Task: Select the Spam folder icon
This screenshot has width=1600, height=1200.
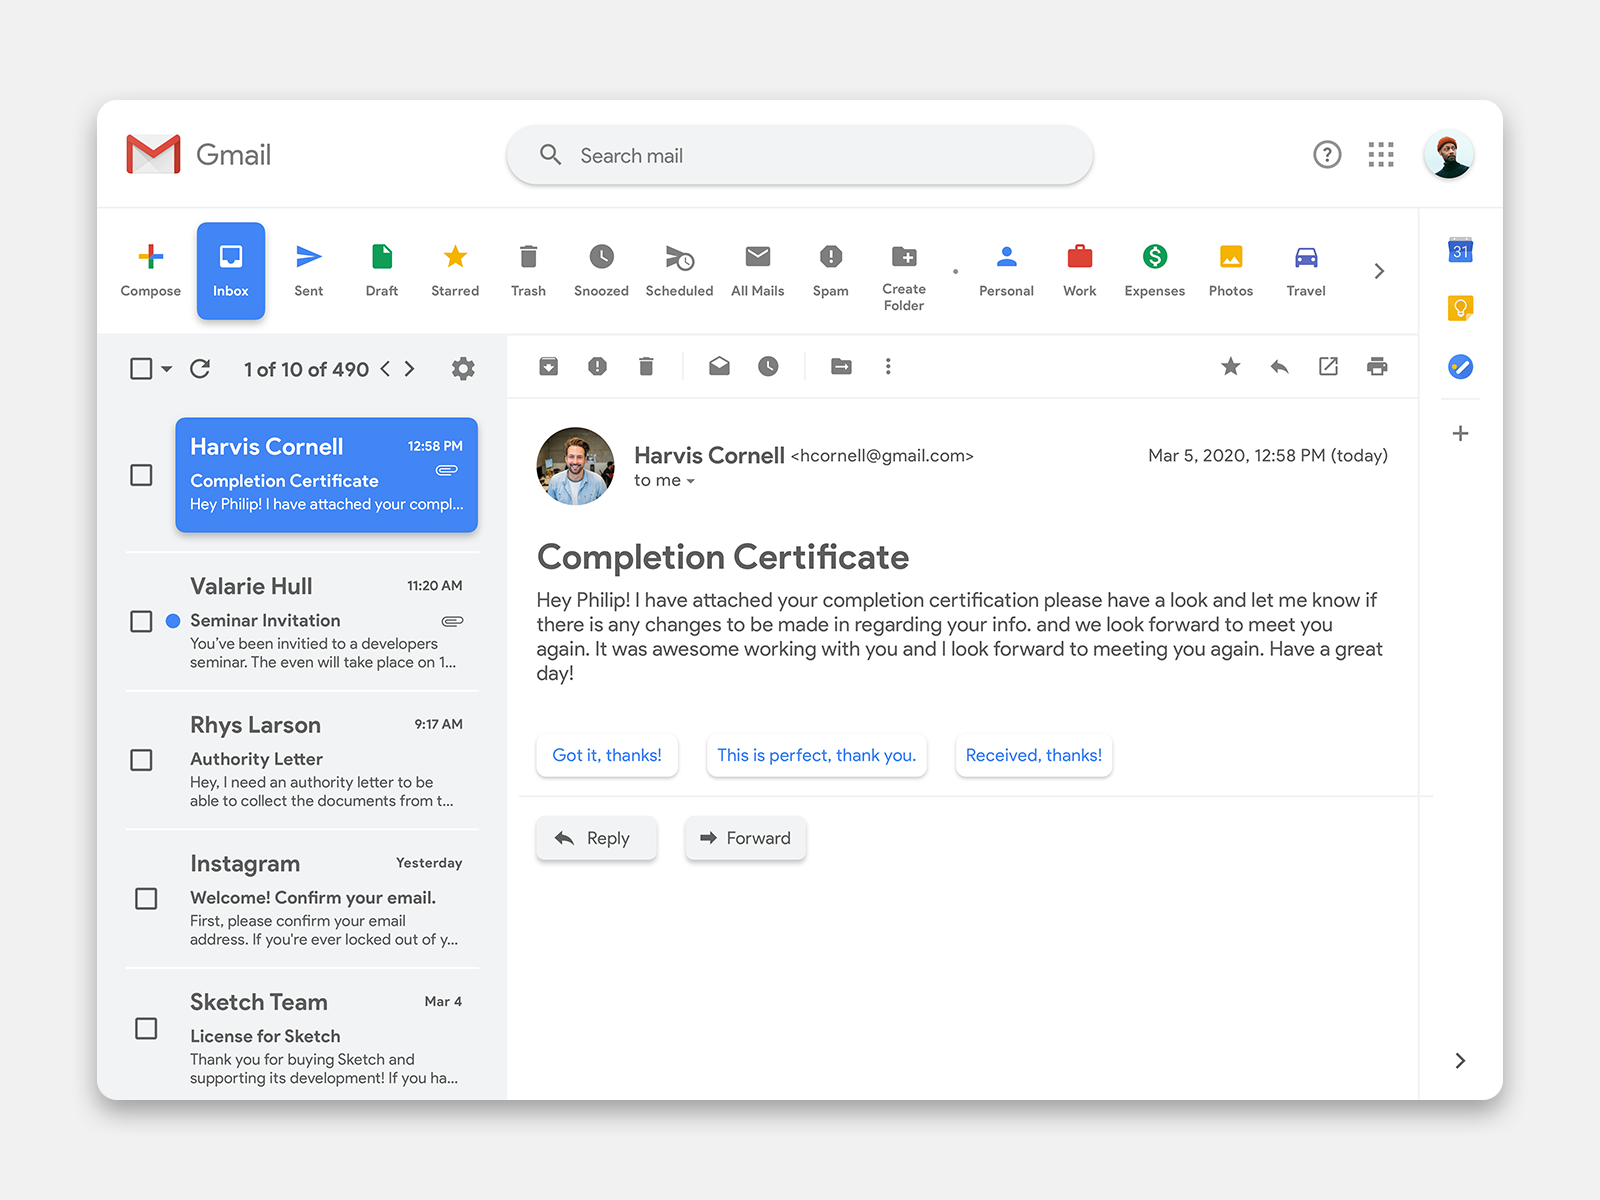Action: [830, 258]
